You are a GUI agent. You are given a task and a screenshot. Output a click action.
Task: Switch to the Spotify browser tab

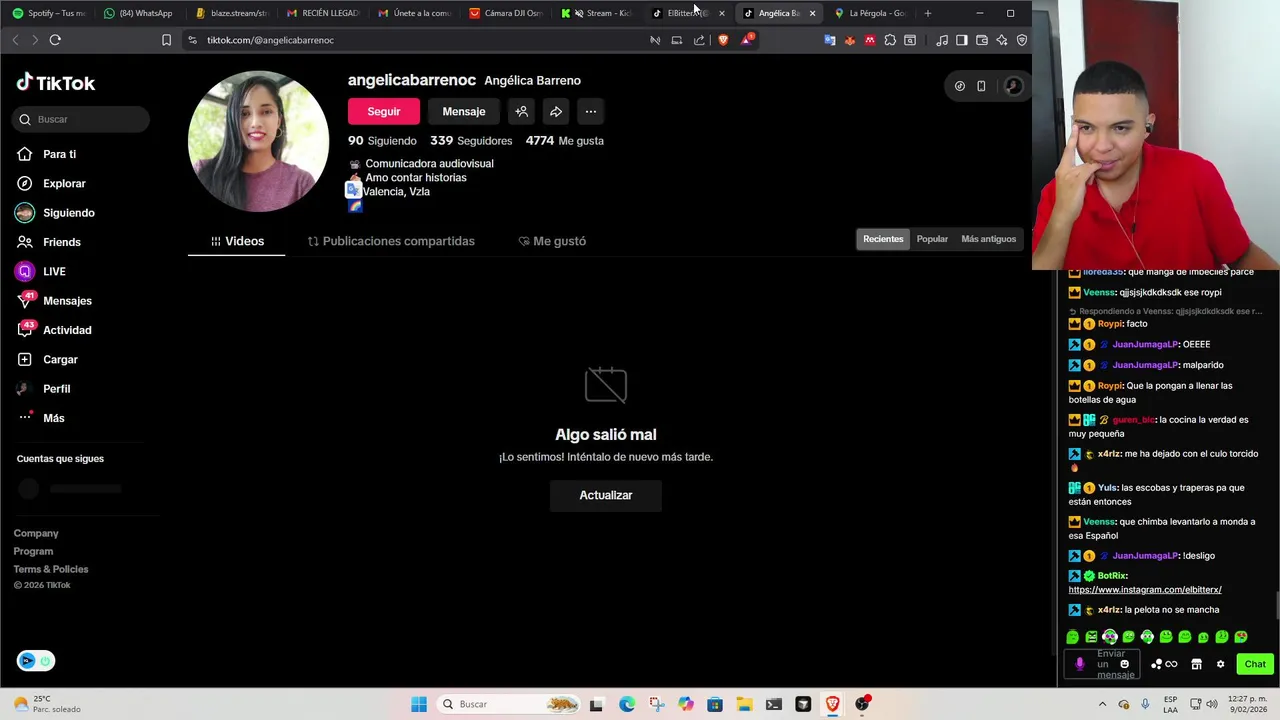[49, 13]
